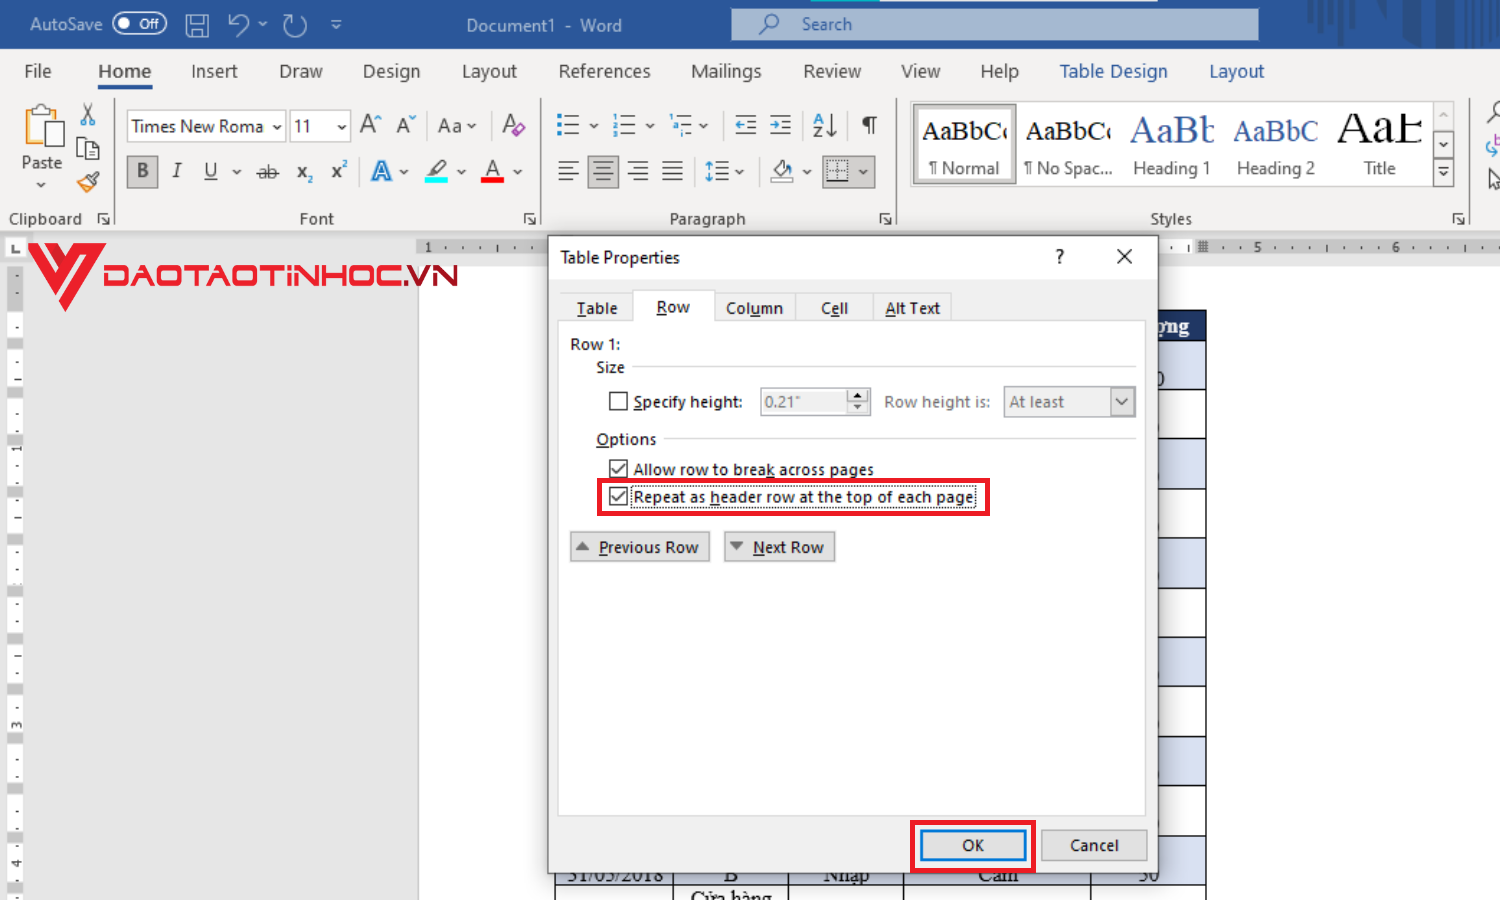Click the Paste clipboard icon

pyautogui.click(x=42, y=127)
